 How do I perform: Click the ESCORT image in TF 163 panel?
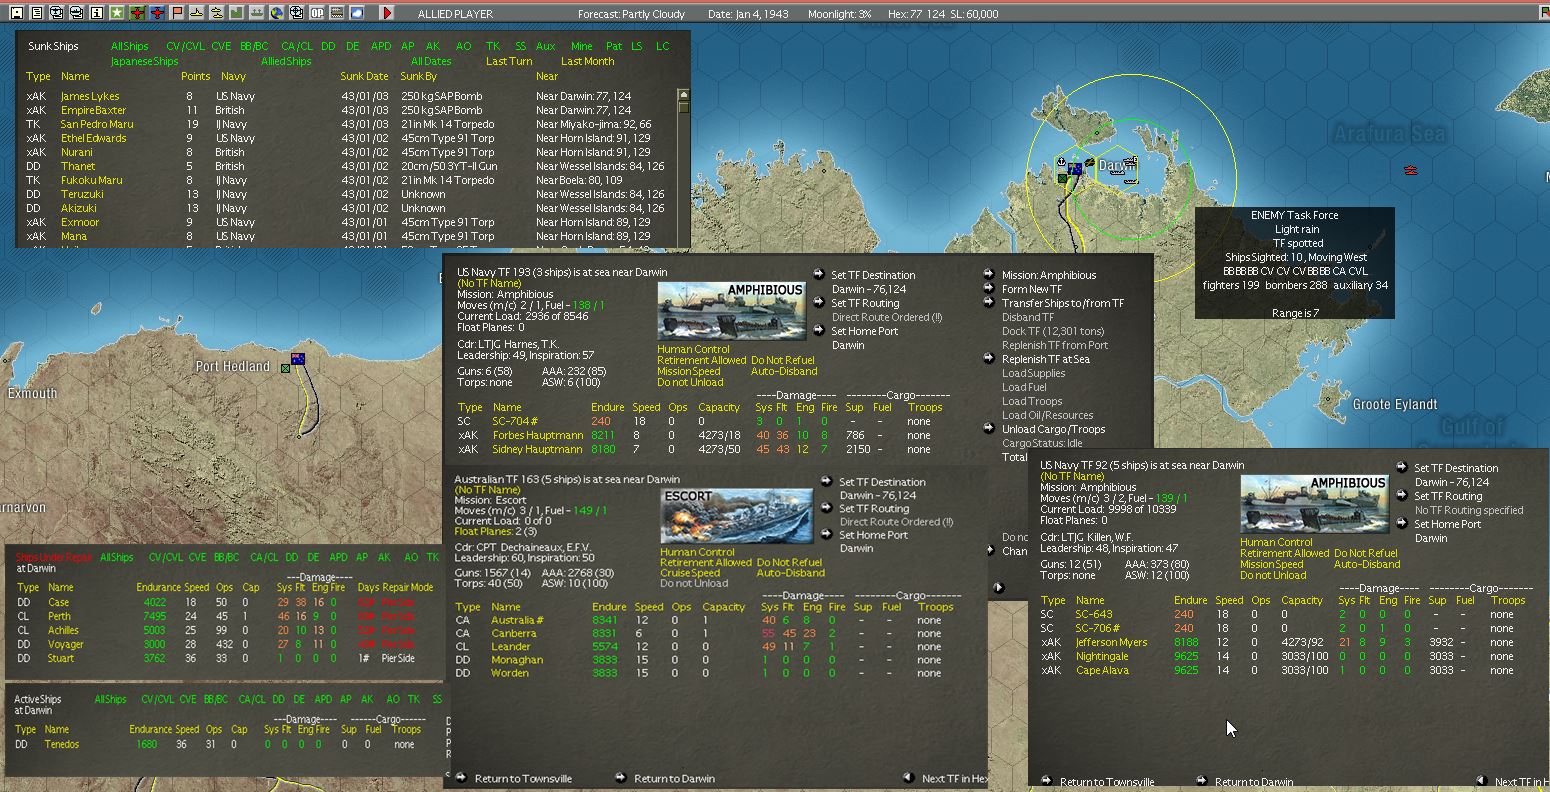click(x=736, y=516)
